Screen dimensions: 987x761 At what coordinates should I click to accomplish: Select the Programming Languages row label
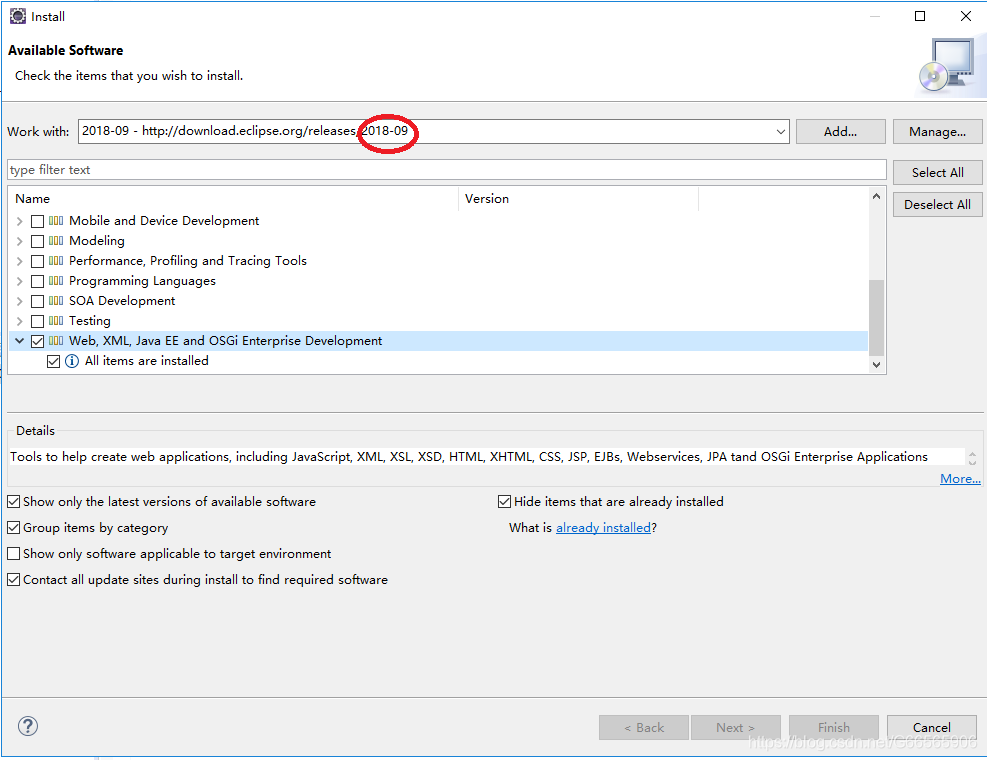142,281
